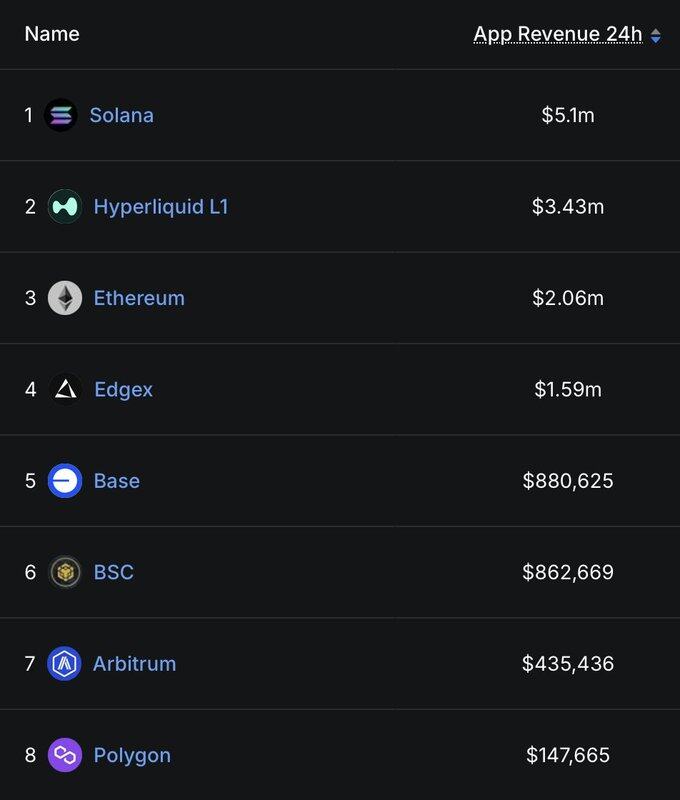This screenshot has width=680, height=800.
Task: Click the App Revenue 24h column header
Action: [557, 34]
